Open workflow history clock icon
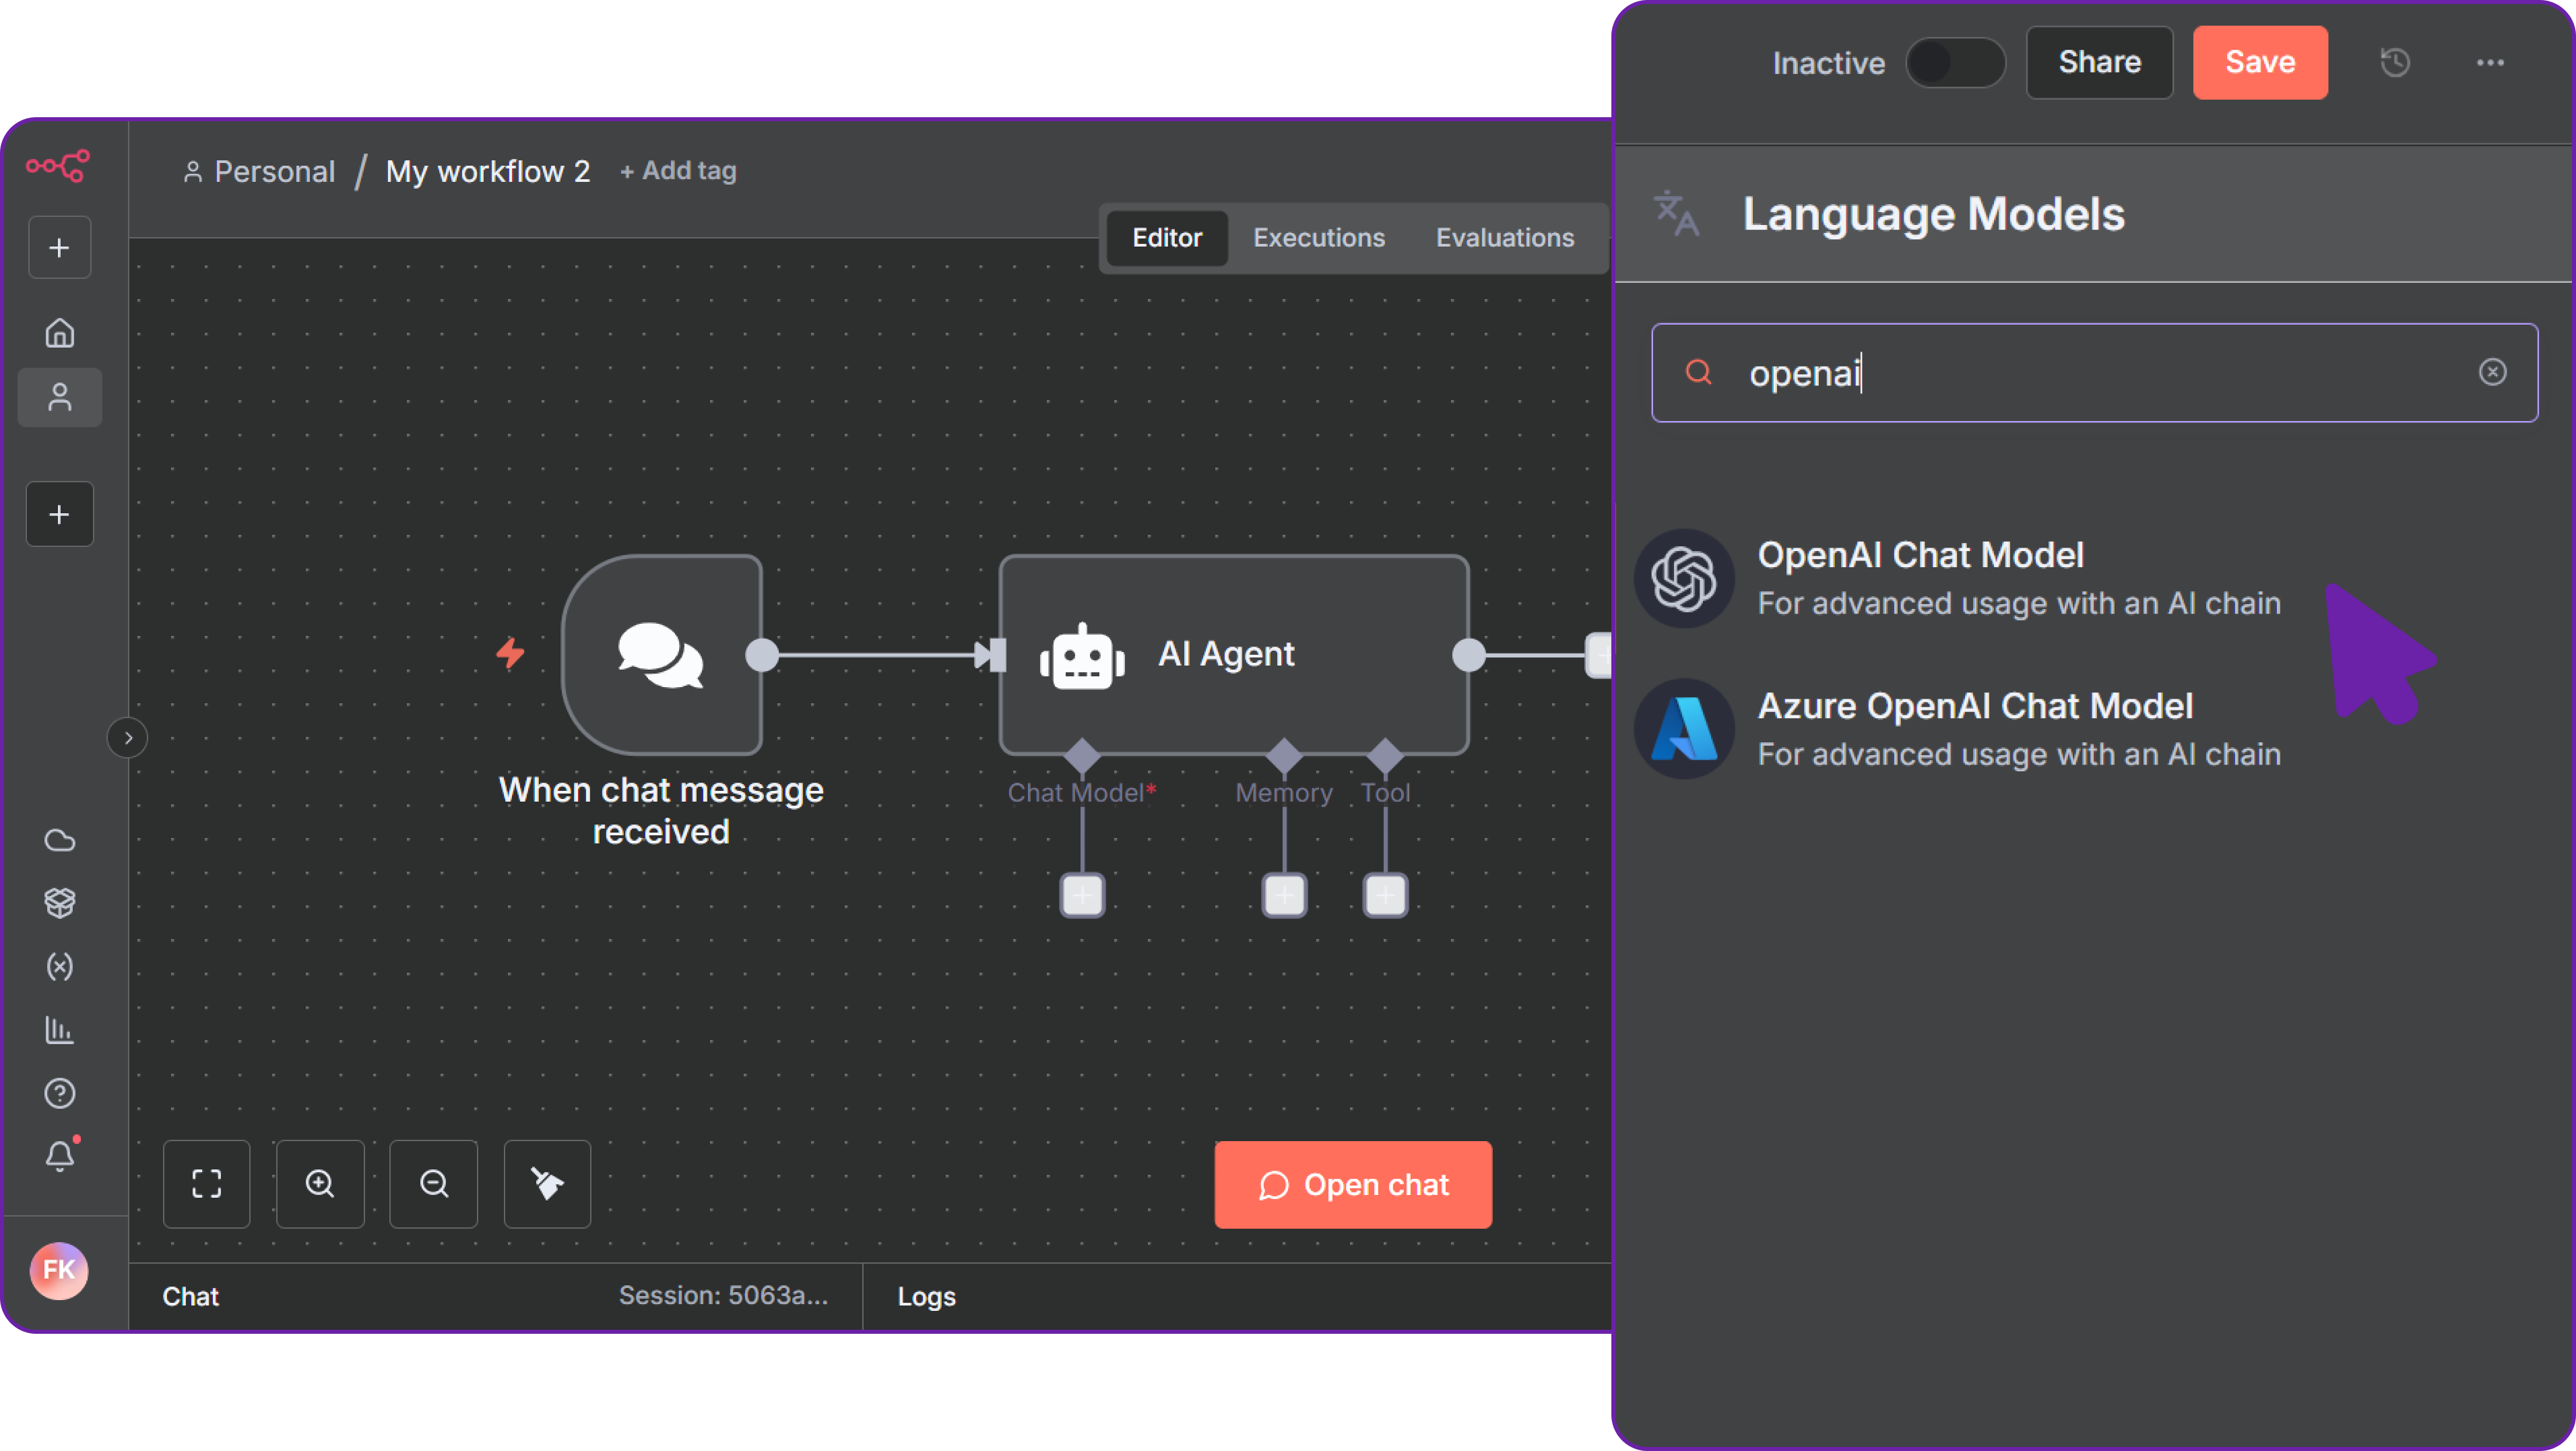The height and width of the screenshot is (1451, 2576). [2395, 63]
